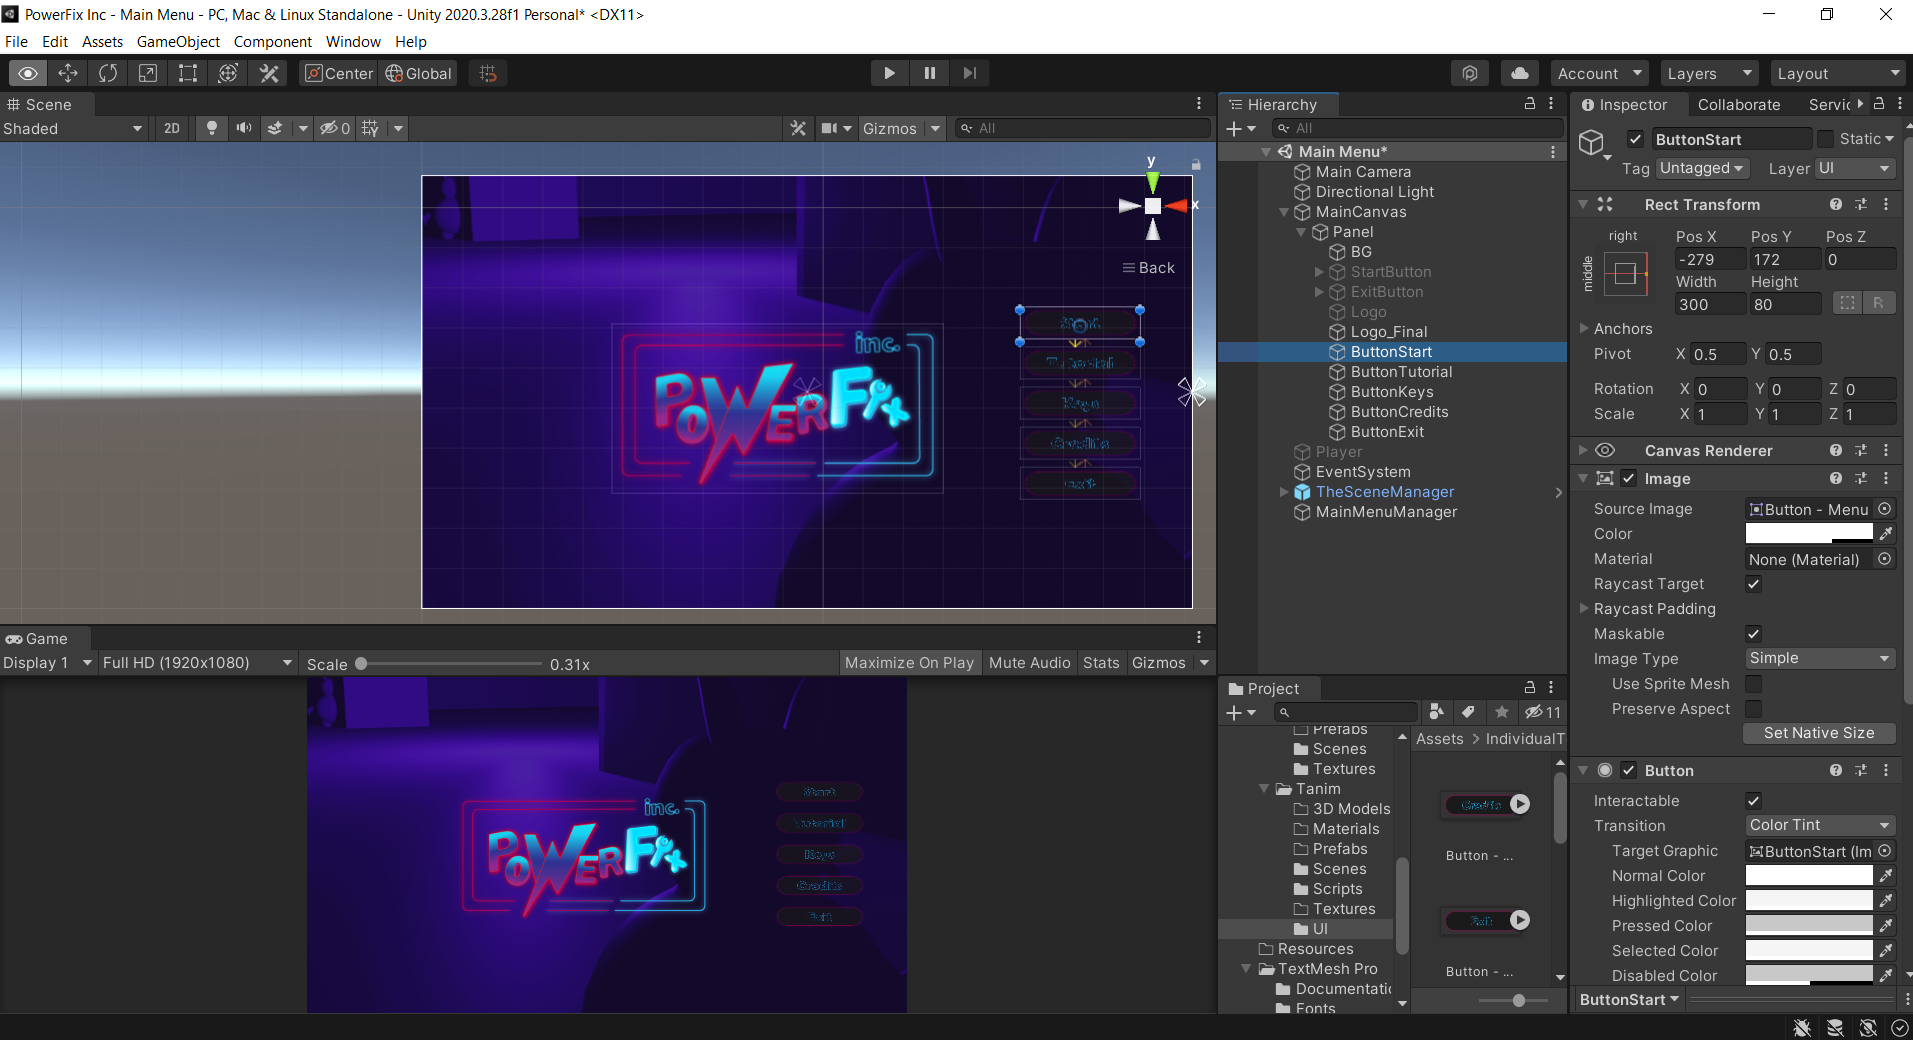
Task: Search by type in Project panel
Action: tap(1437, 712)
